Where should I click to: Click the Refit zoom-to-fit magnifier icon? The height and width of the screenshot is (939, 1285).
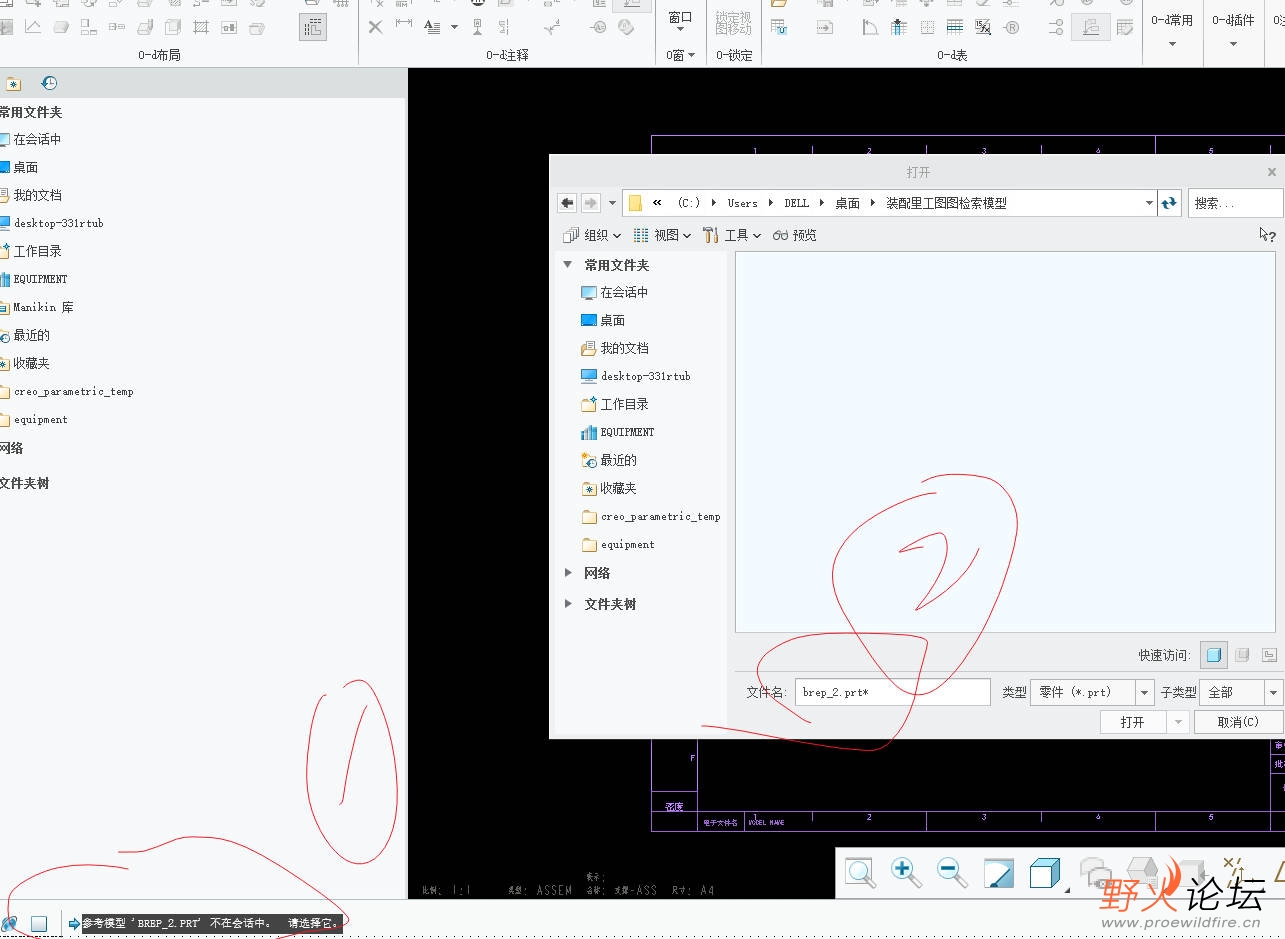[859, 872]
